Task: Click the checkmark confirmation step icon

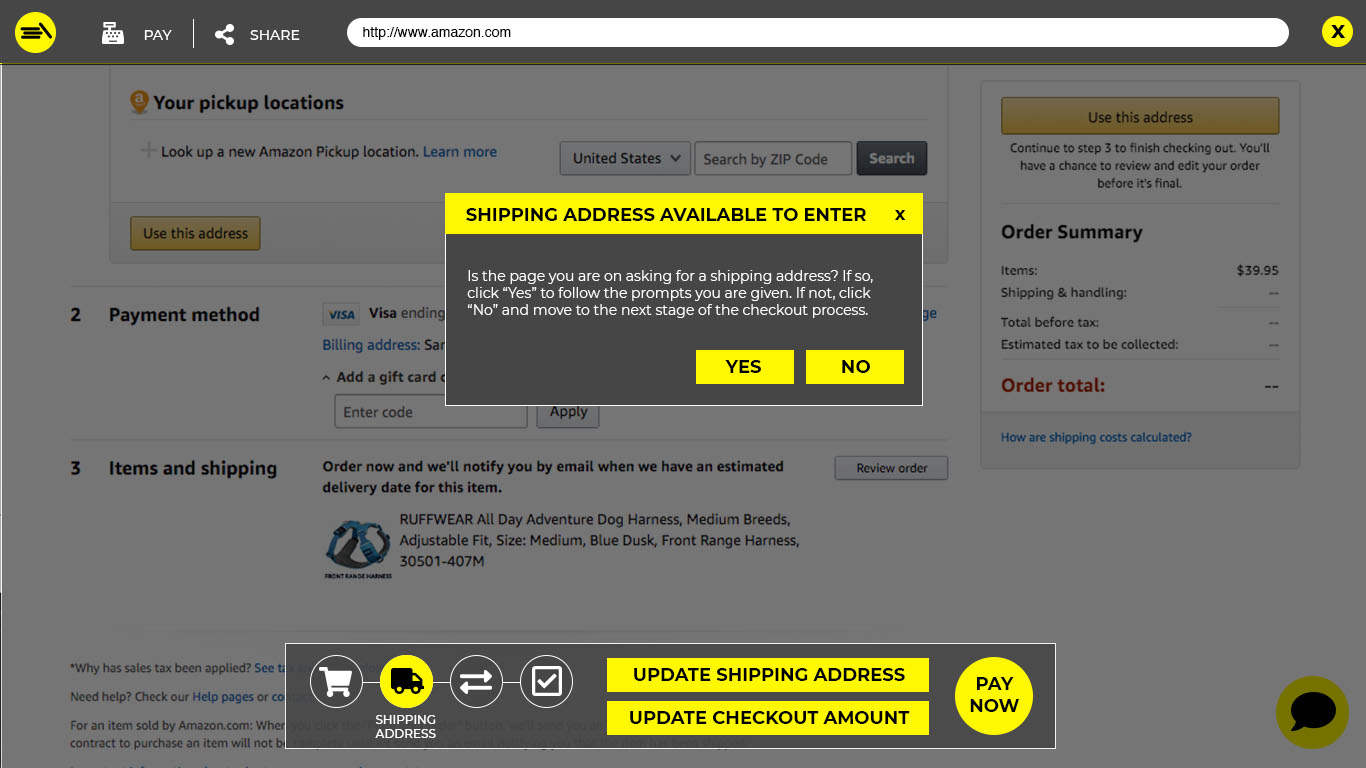Action: point(546,682)
